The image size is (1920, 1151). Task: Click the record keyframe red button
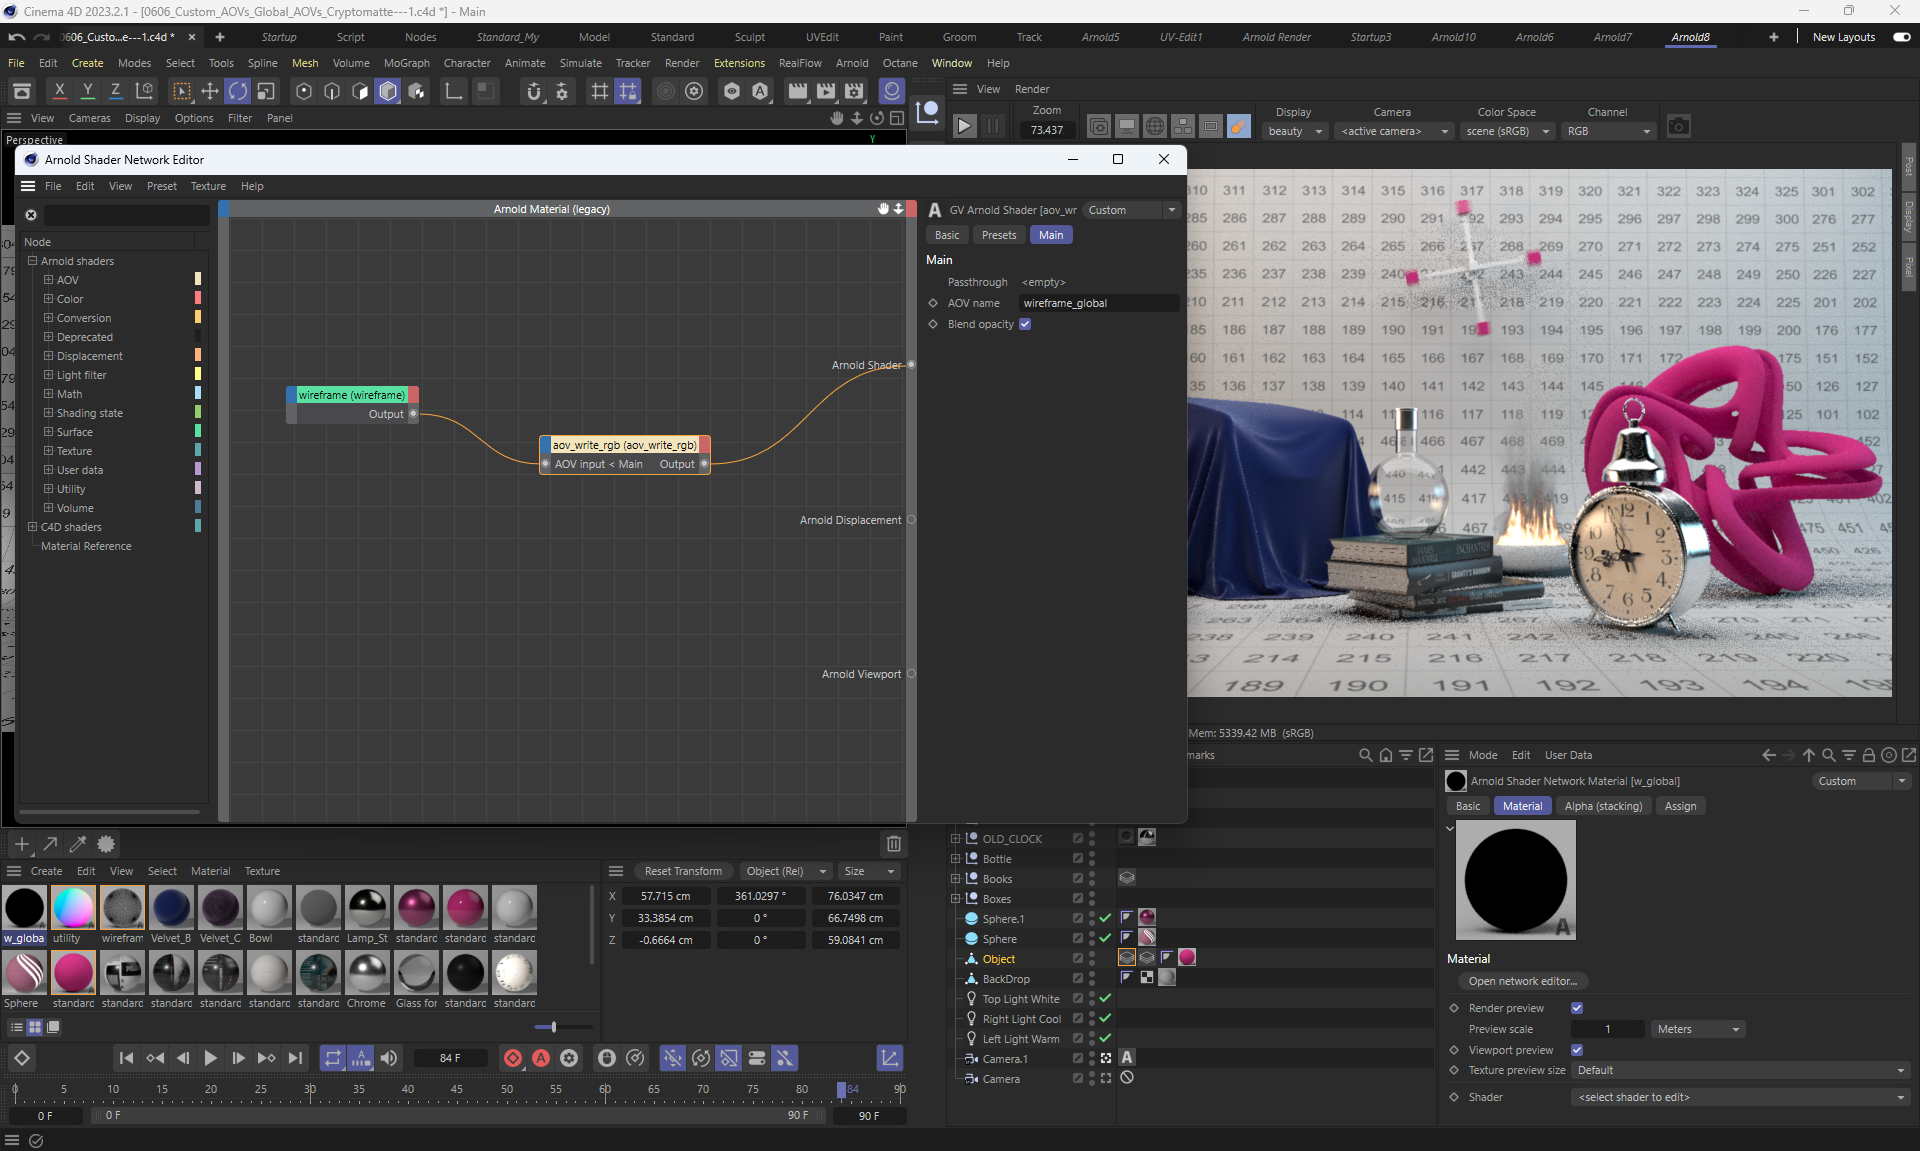[x=513, y=1058]
